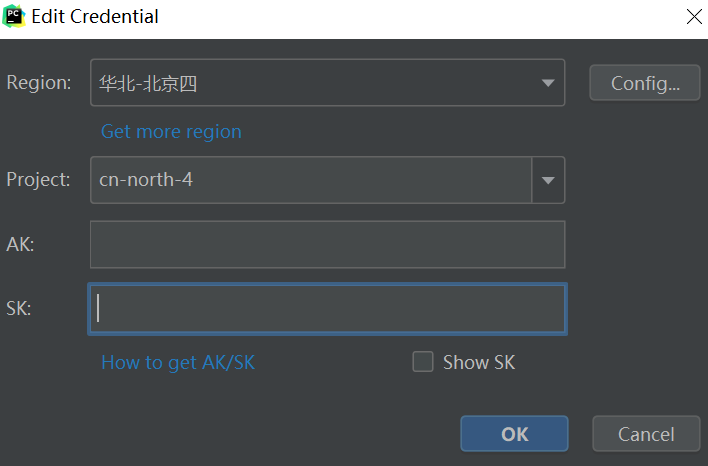Open the Region combo box showing 华北-北京四
This screenshot has width=708, height=466.
pos(310,83)
